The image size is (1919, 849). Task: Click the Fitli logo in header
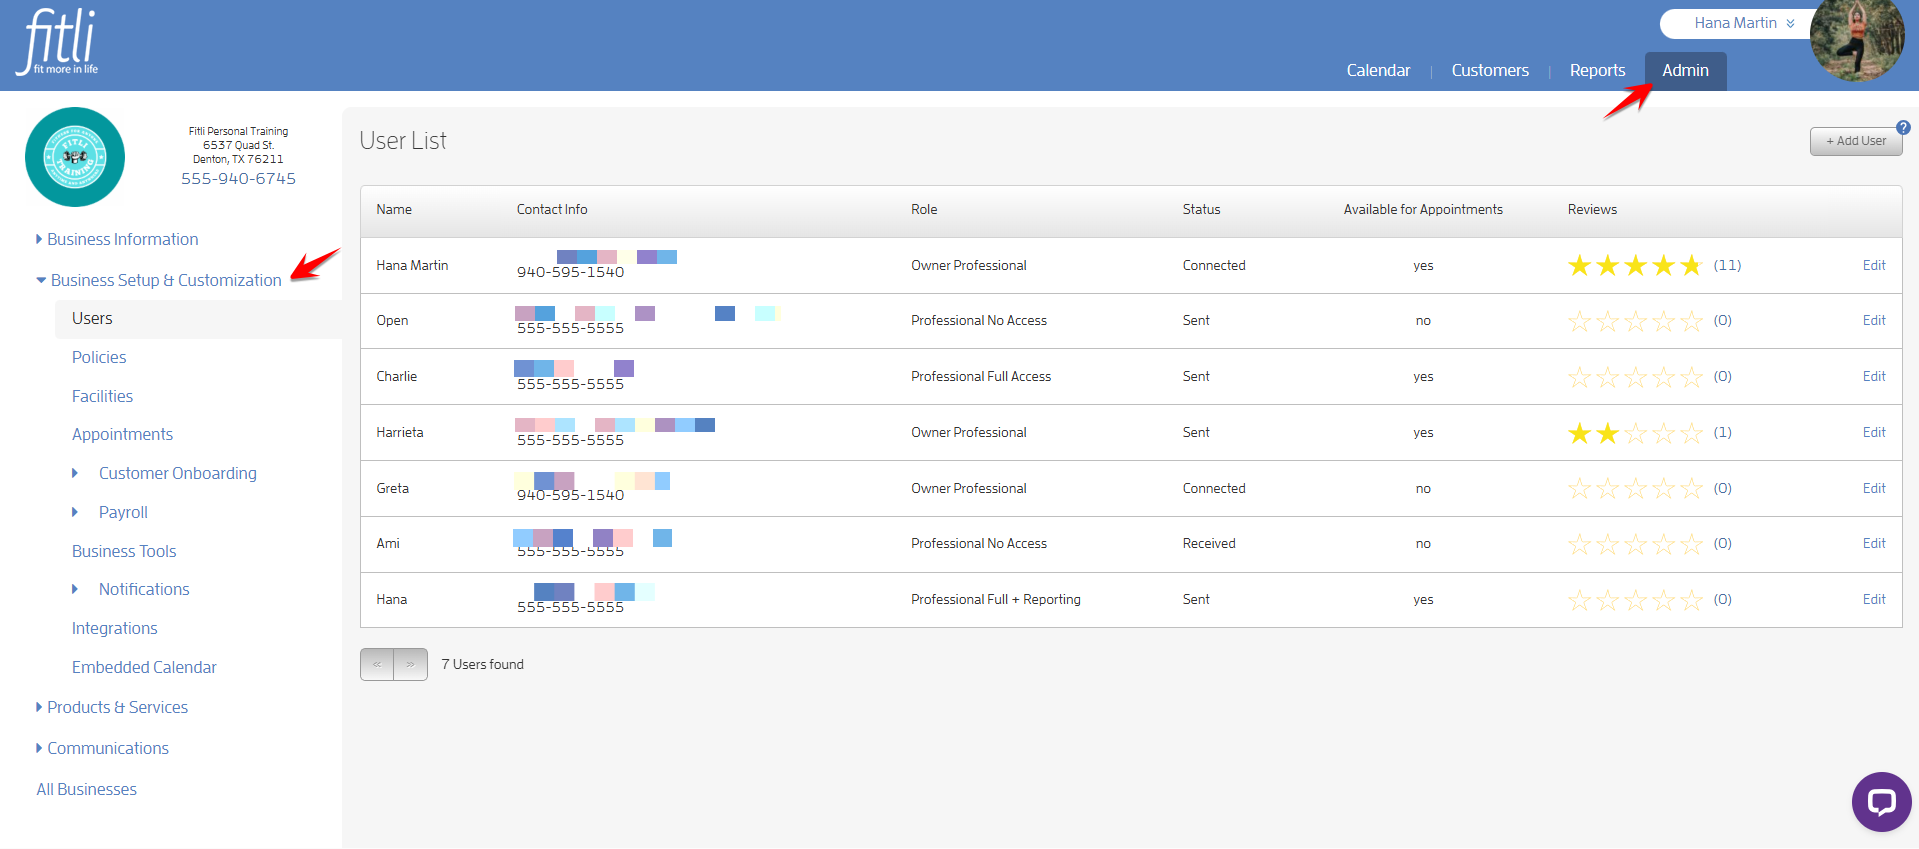pyautogui.click(x=57, y=42)
